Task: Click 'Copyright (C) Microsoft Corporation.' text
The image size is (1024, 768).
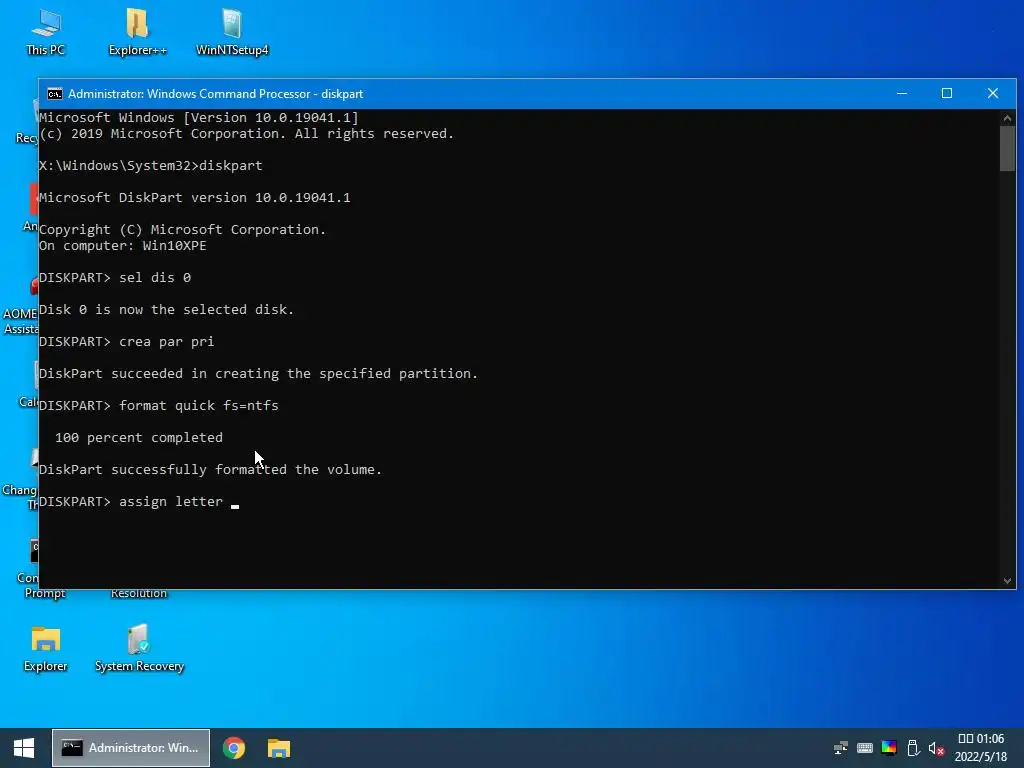Action: pyautogui.click(x=182, y=230)
